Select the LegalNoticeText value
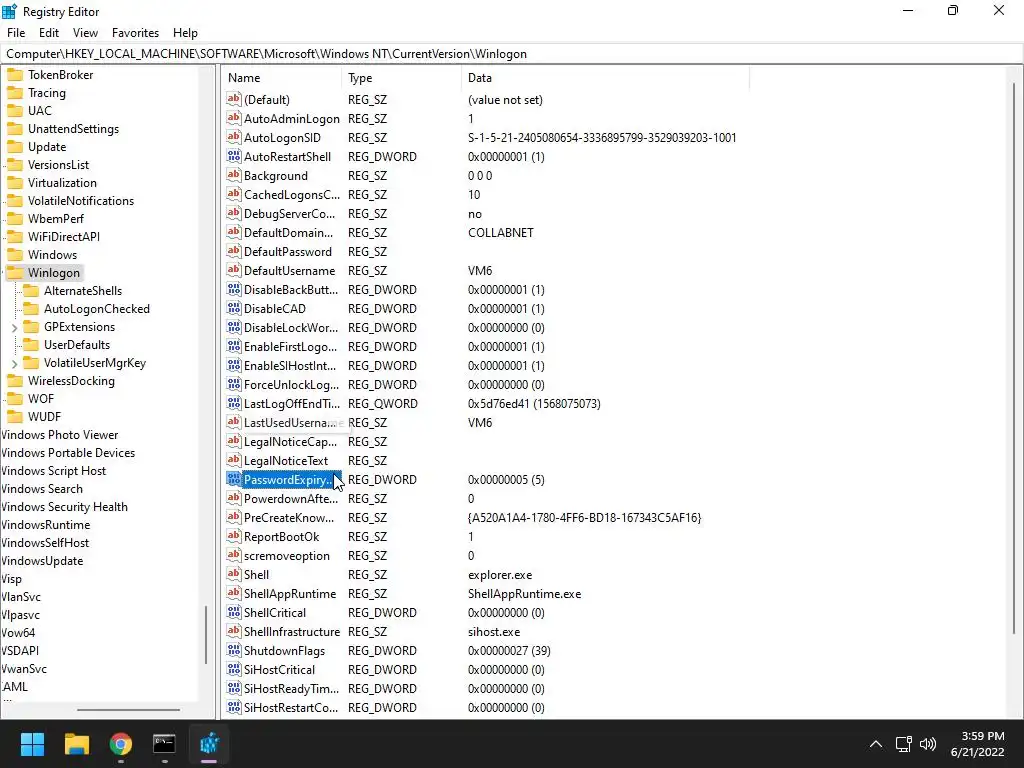Viewport: 1024px width, 768px height. [286, 460]
